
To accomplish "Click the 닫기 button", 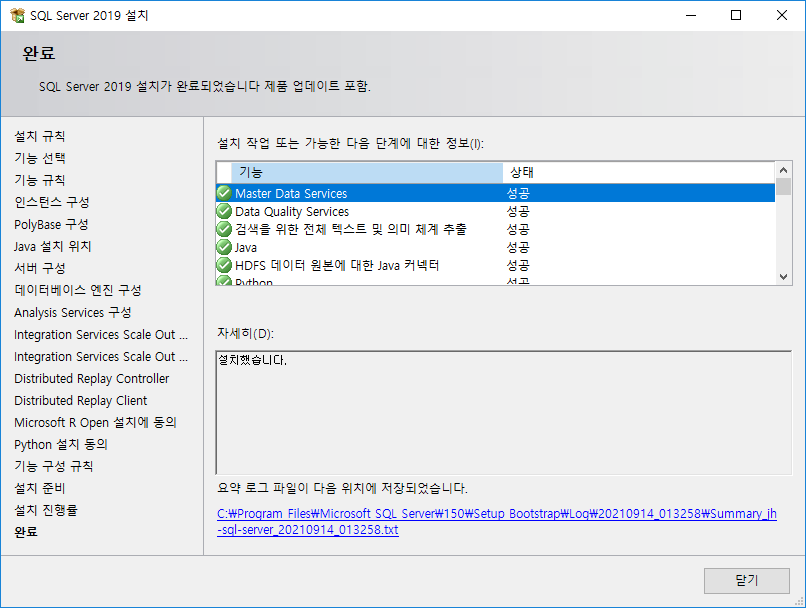I will point(746,581).
